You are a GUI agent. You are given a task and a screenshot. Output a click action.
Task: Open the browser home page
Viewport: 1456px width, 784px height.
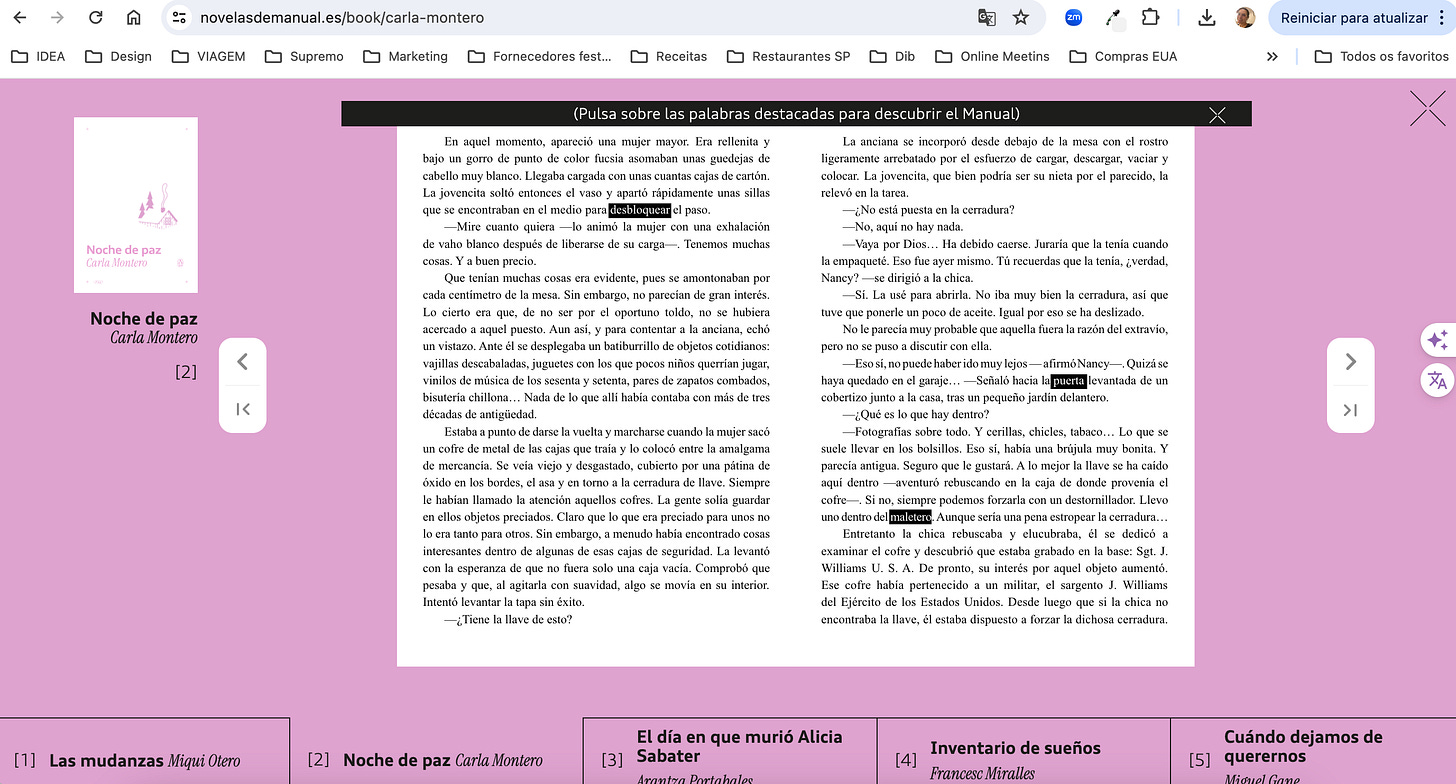point(134,18)
